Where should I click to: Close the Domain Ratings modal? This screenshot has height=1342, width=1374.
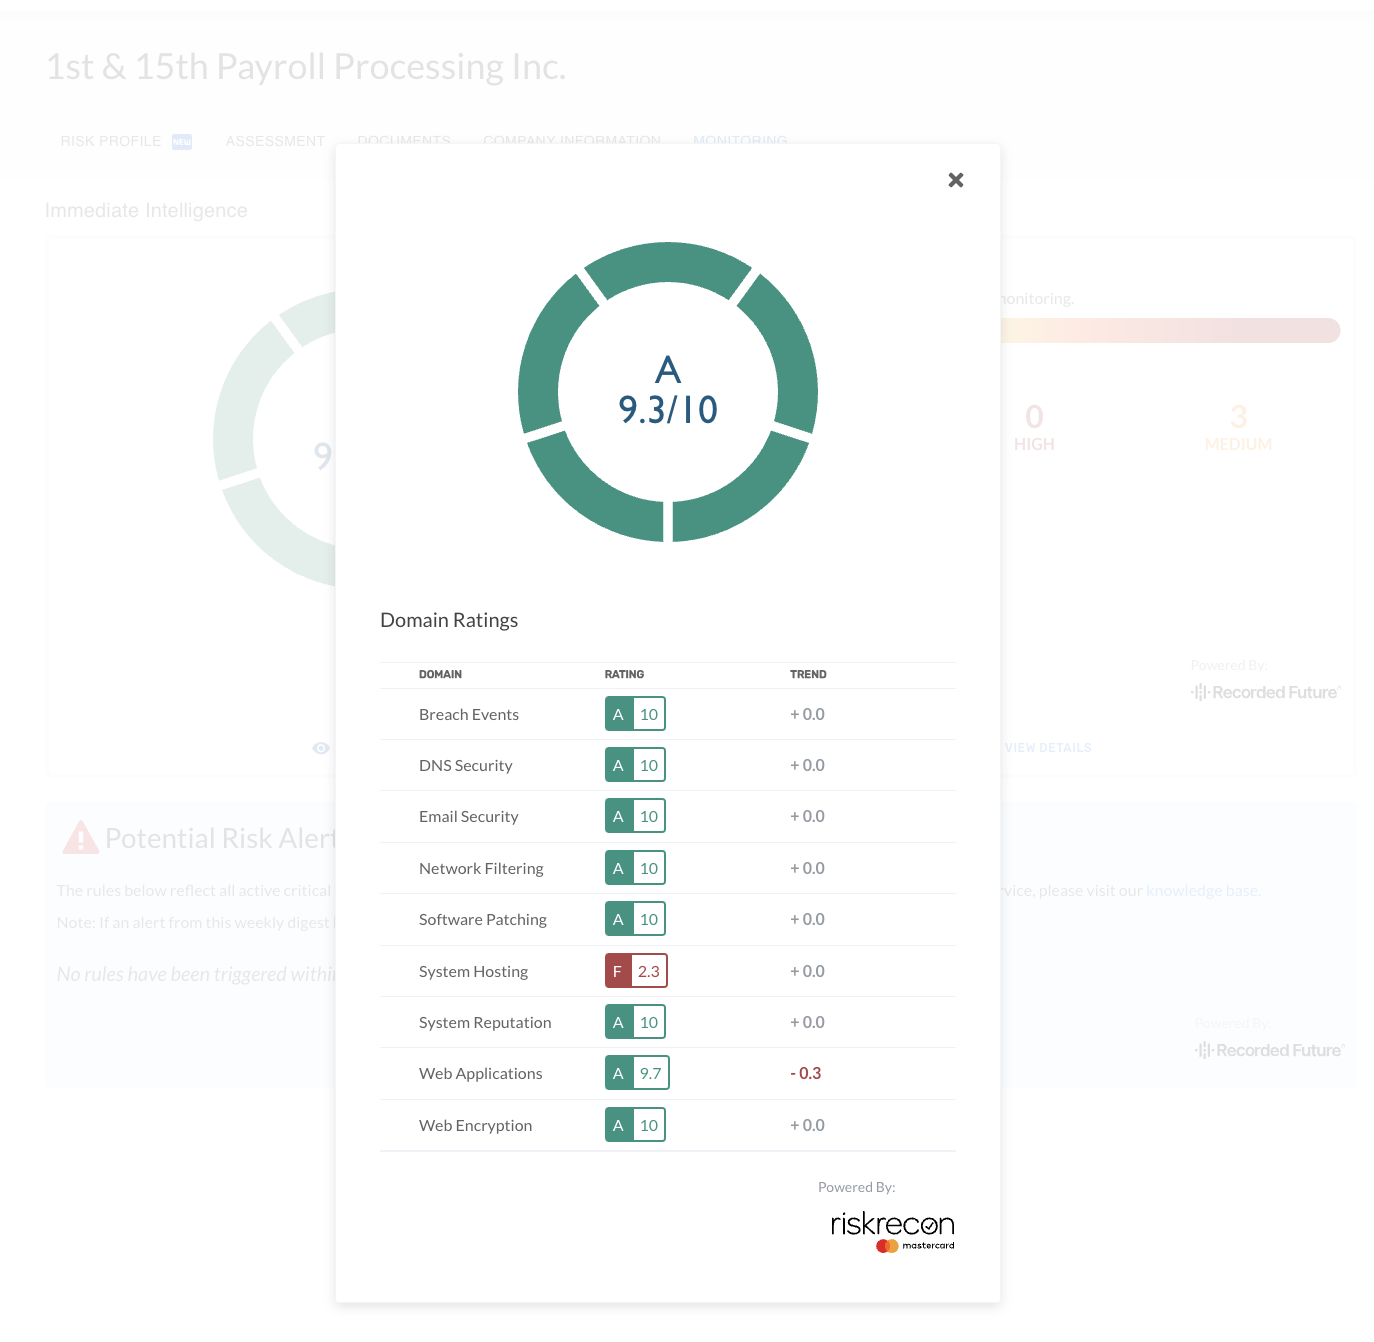click(x=956, y=180)
